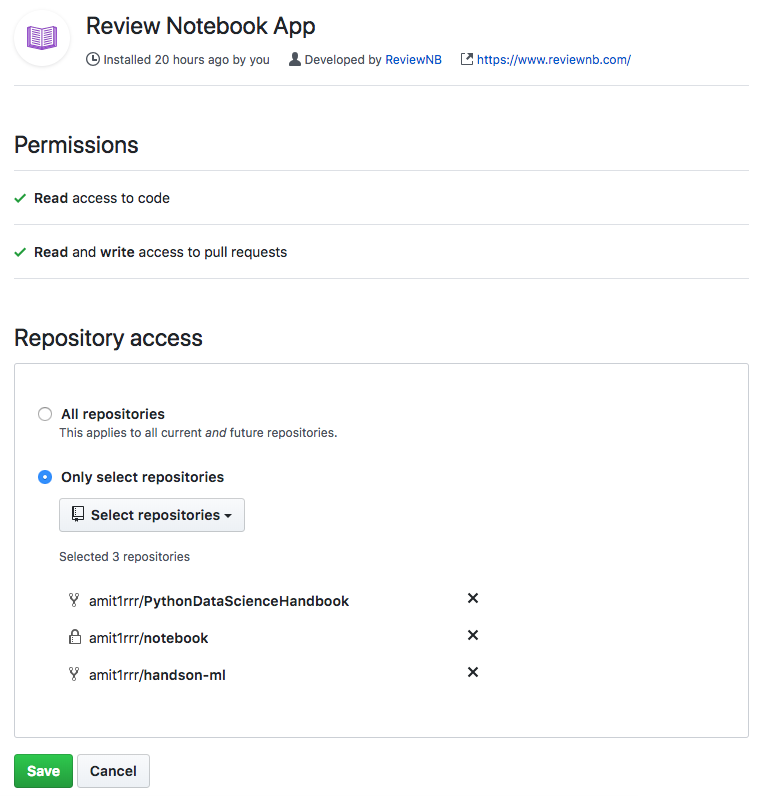Image resolution: width=768 pixels, height=796 pixels.
Task: Open the Select repositories dropdown
Action: [152, 515]
